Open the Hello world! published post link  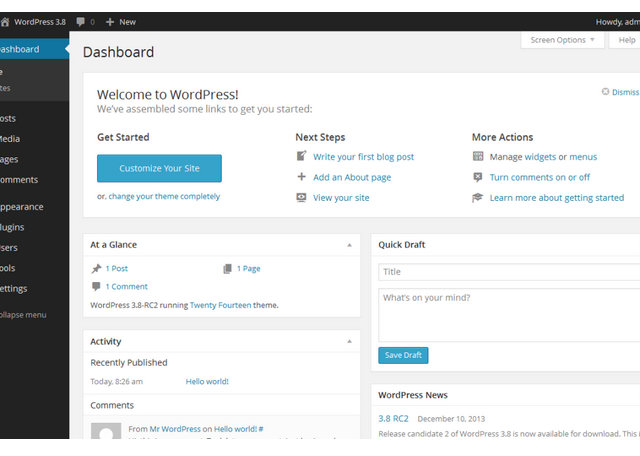(x=207, y=381)
